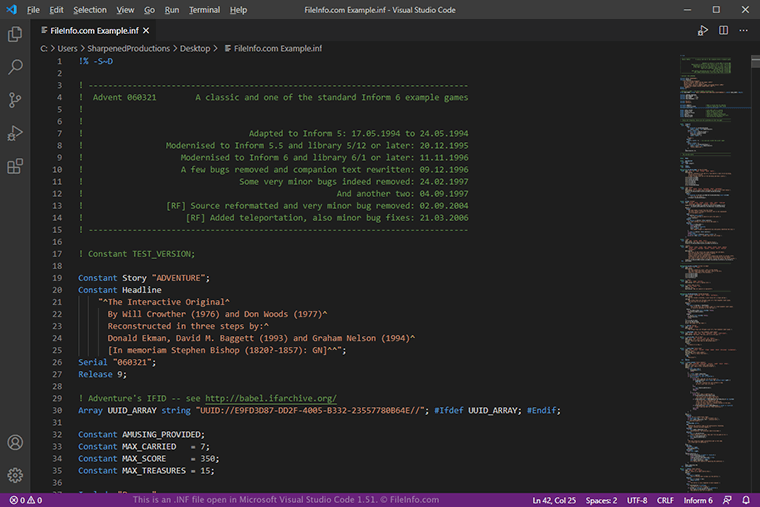
Task: Open the notifications bell in status bar
Action: pos(746,499)
